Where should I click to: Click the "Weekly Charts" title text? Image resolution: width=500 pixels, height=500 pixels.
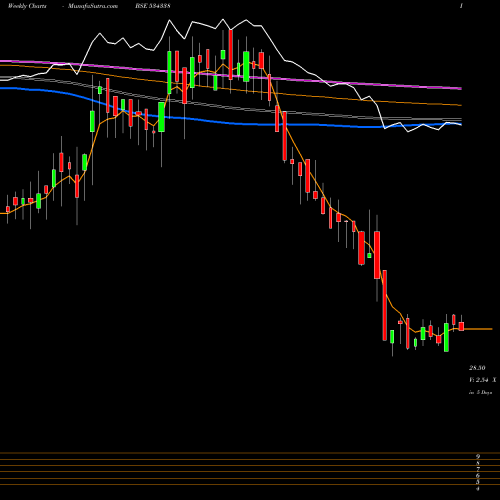[27, 6]
